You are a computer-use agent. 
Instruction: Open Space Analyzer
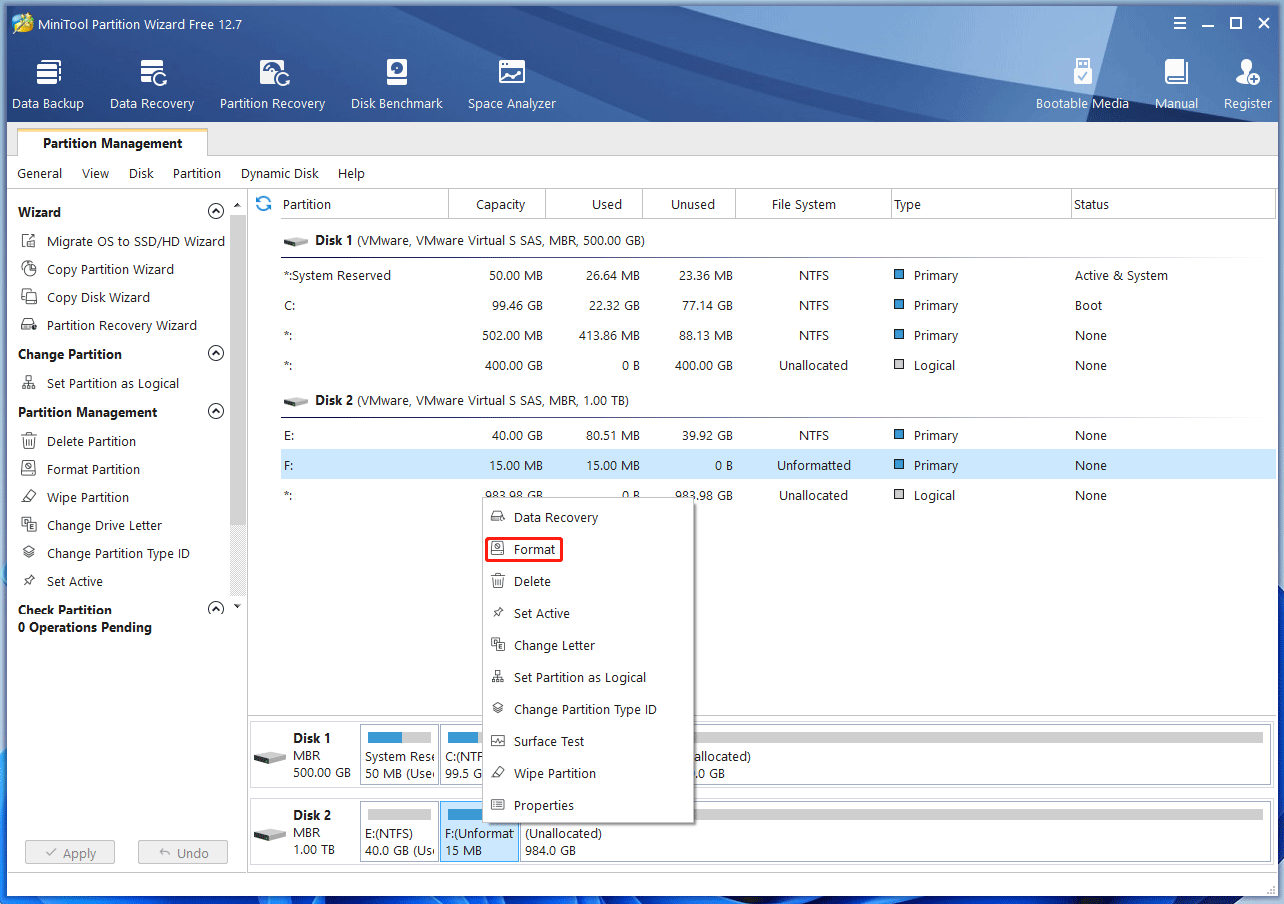512,84
